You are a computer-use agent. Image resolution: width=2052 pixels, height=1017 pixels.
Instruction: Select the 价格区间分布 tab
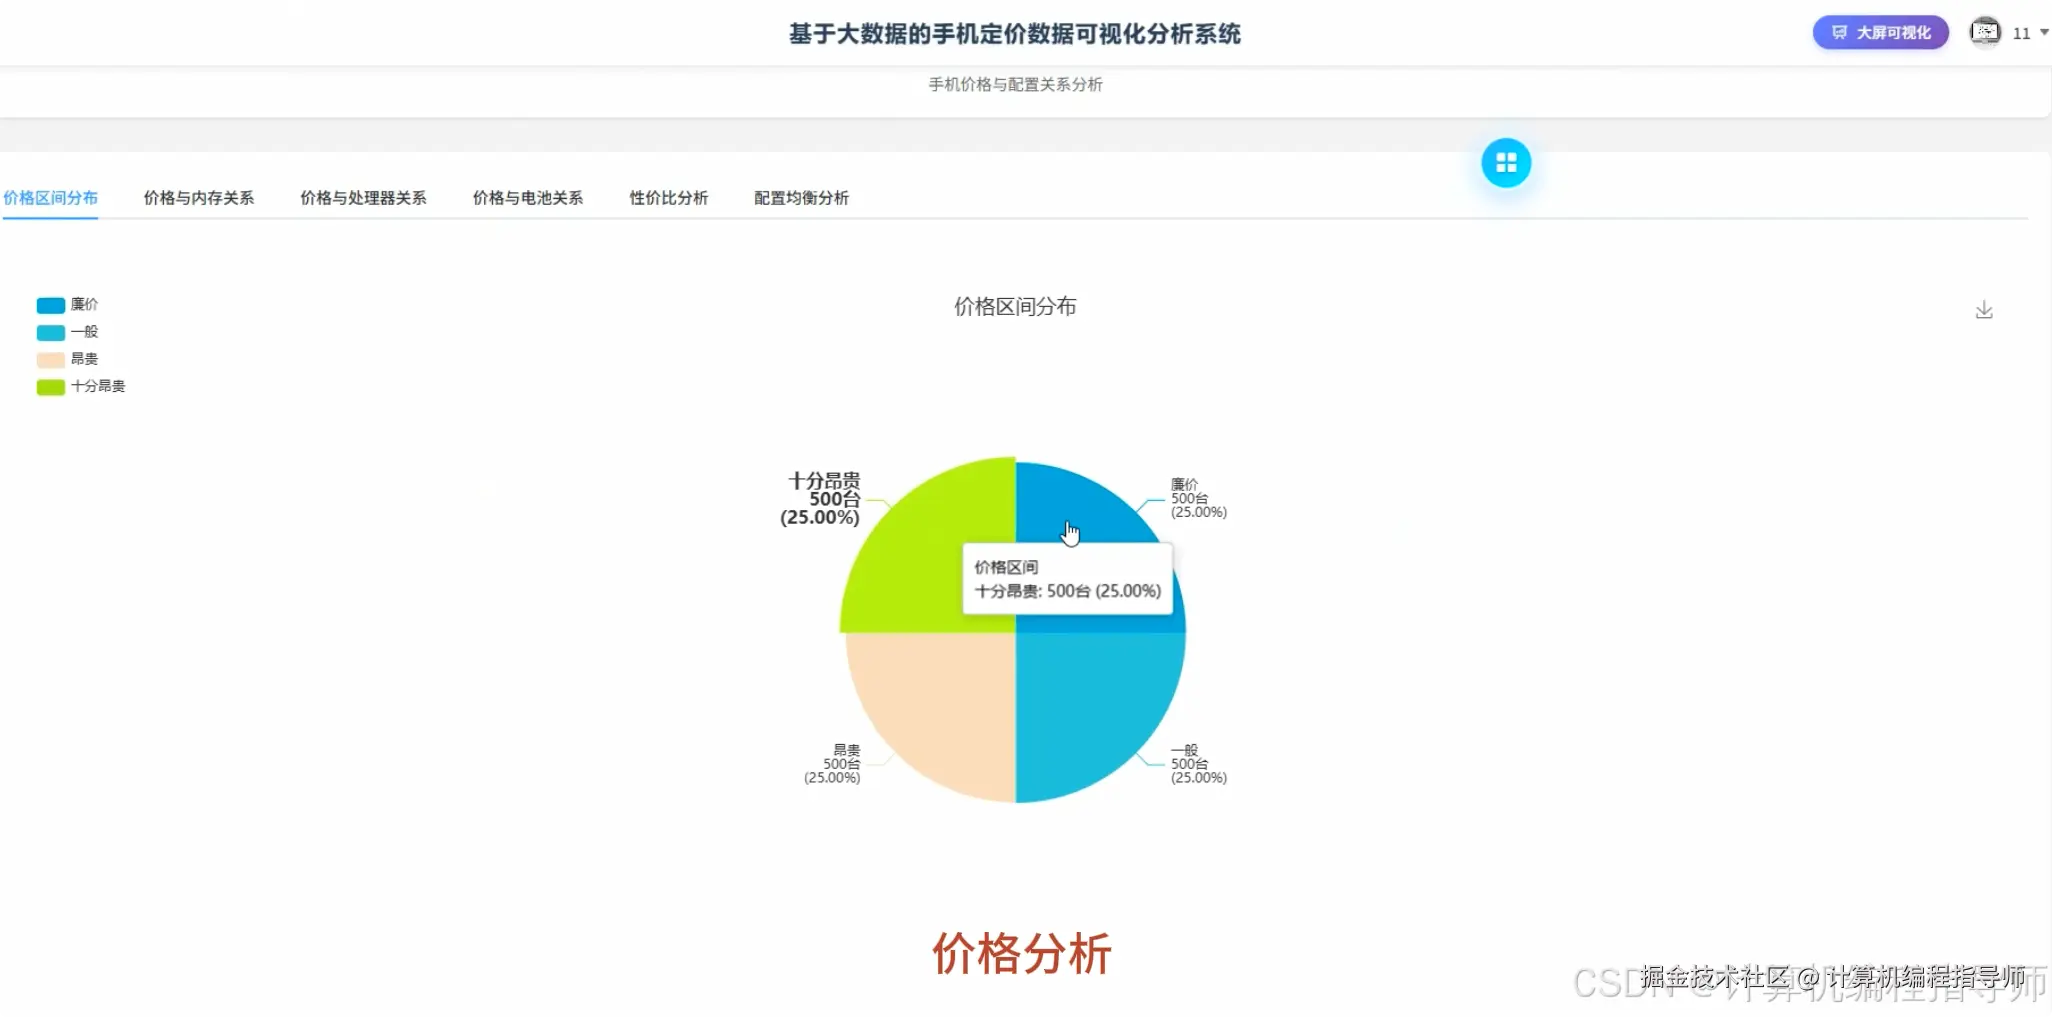51,197
